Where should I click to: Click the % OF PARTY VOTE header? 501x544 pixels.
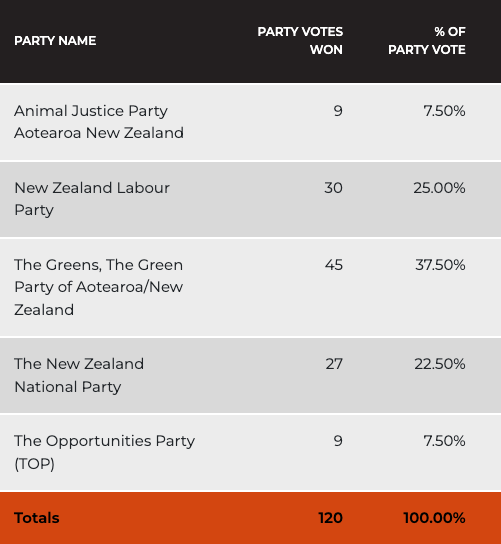(427, 41)
